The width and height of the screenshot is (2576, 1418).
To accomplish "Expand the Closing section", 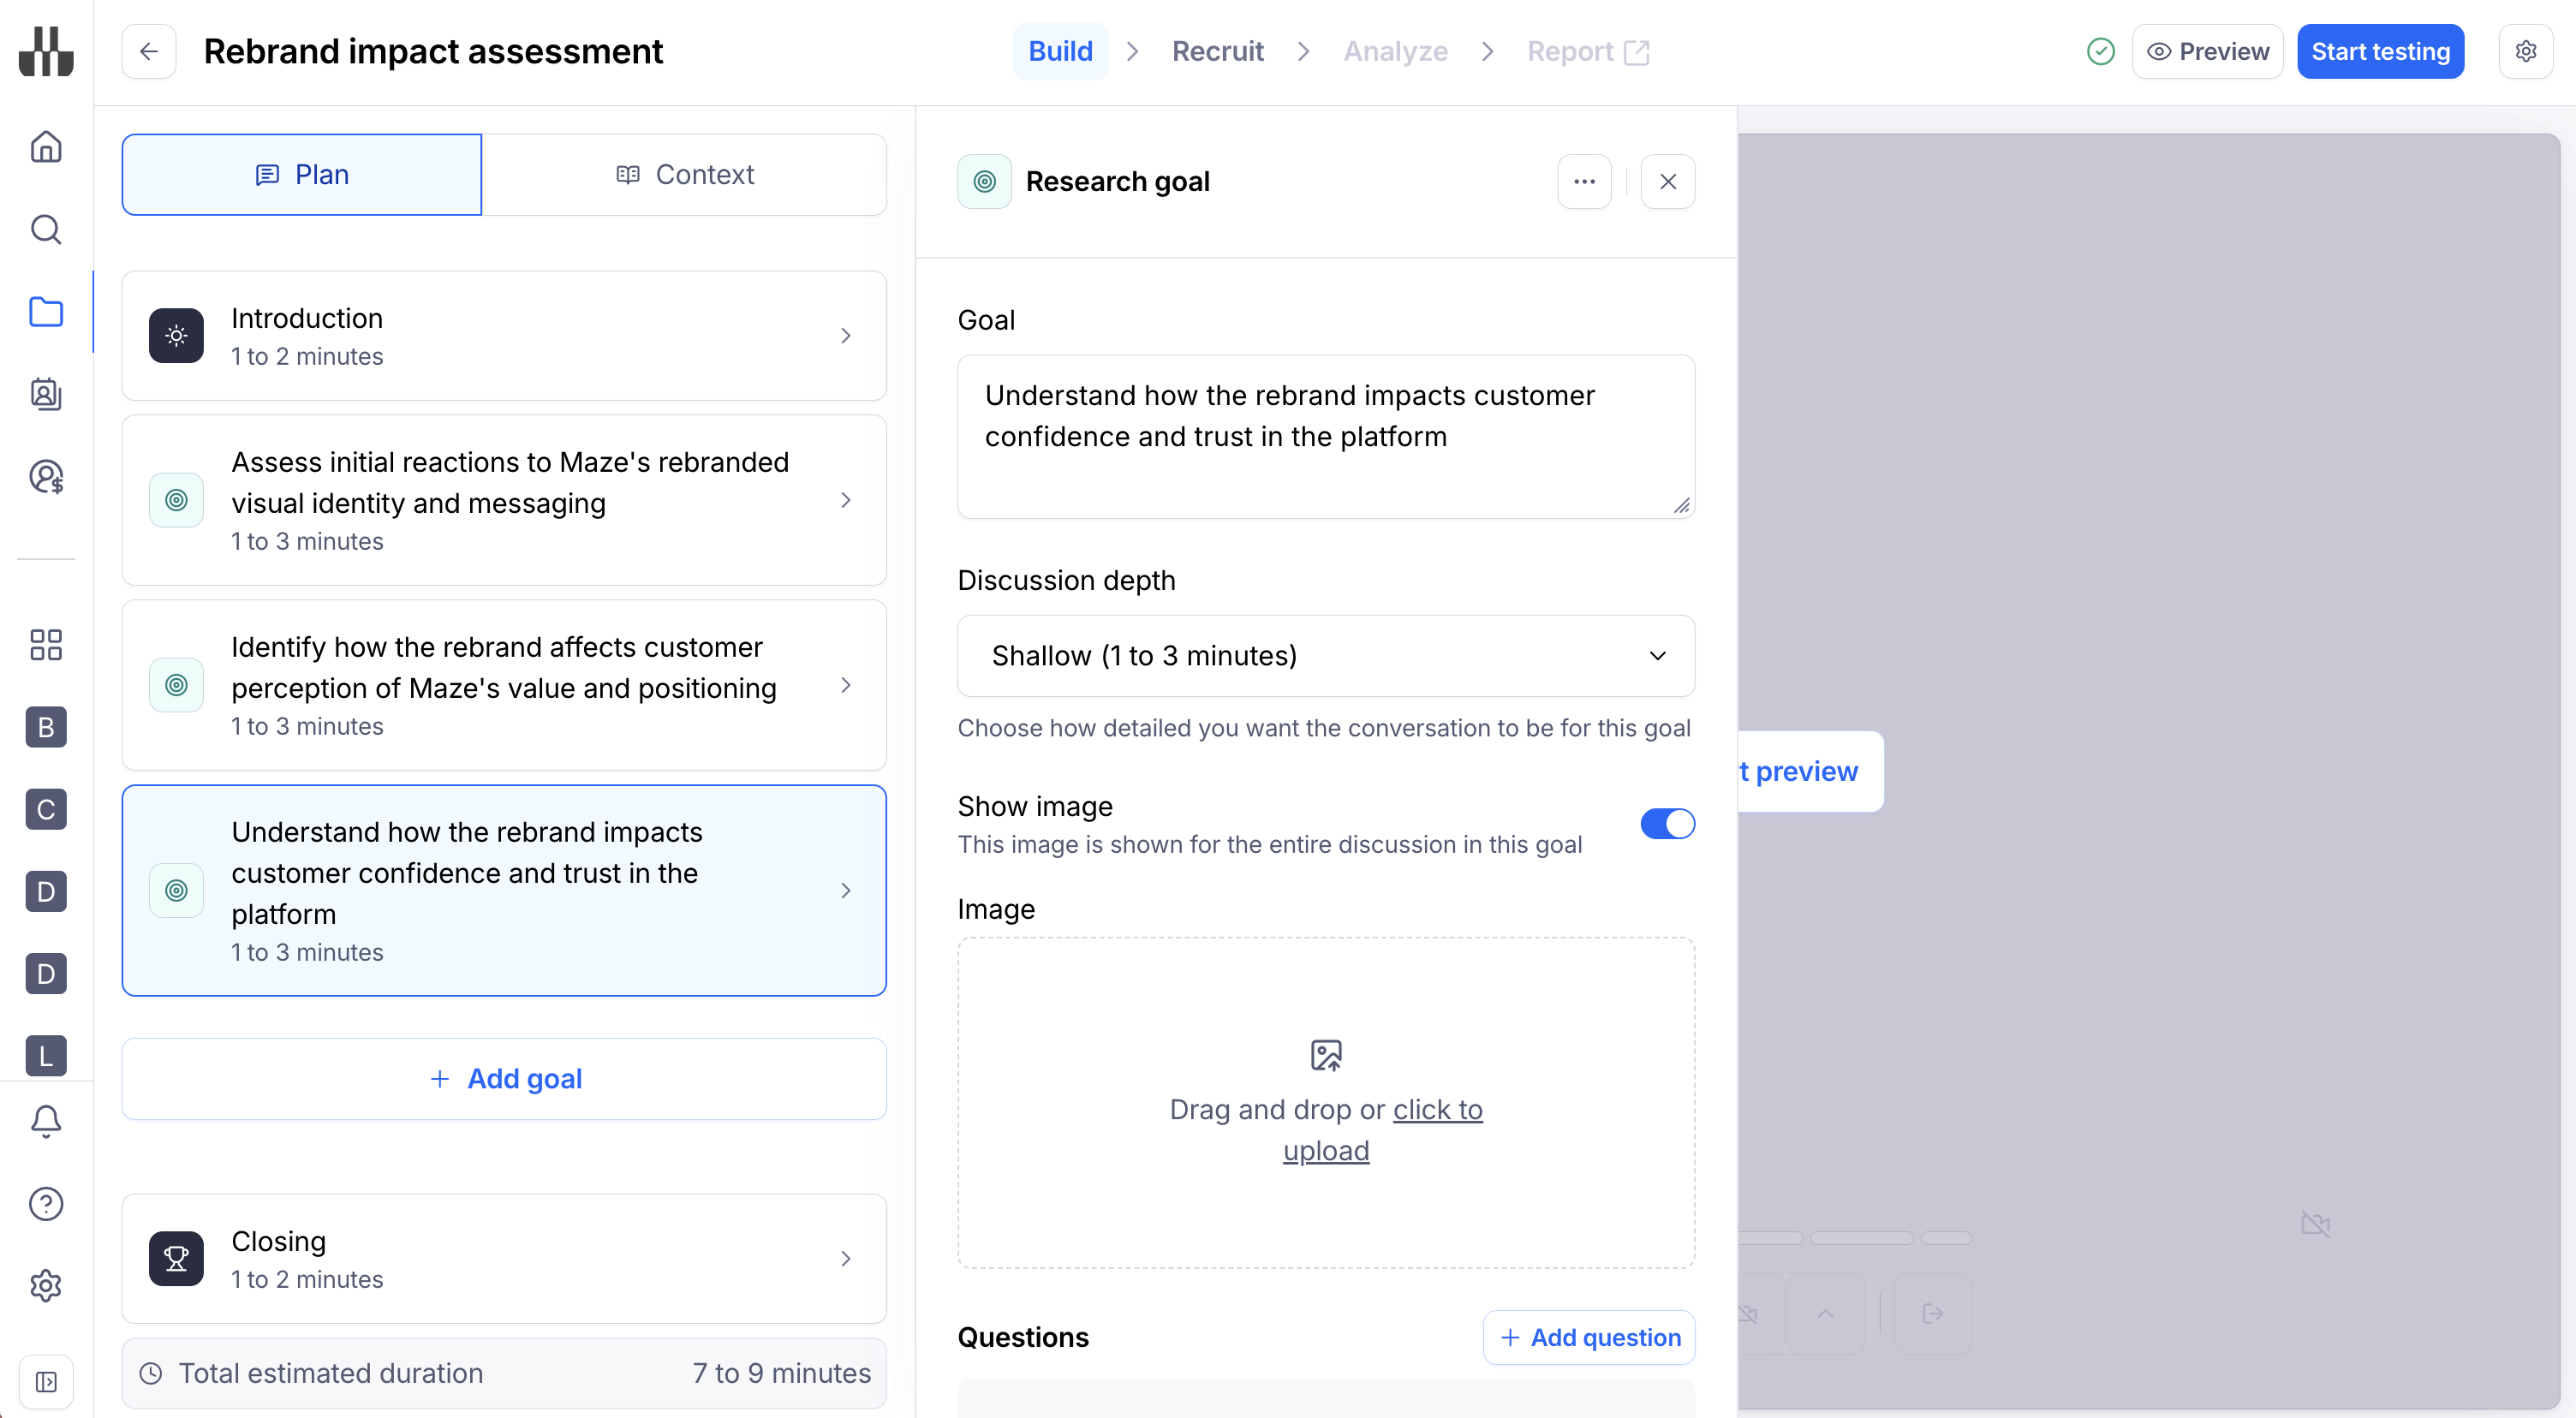I will (504, 1258).
